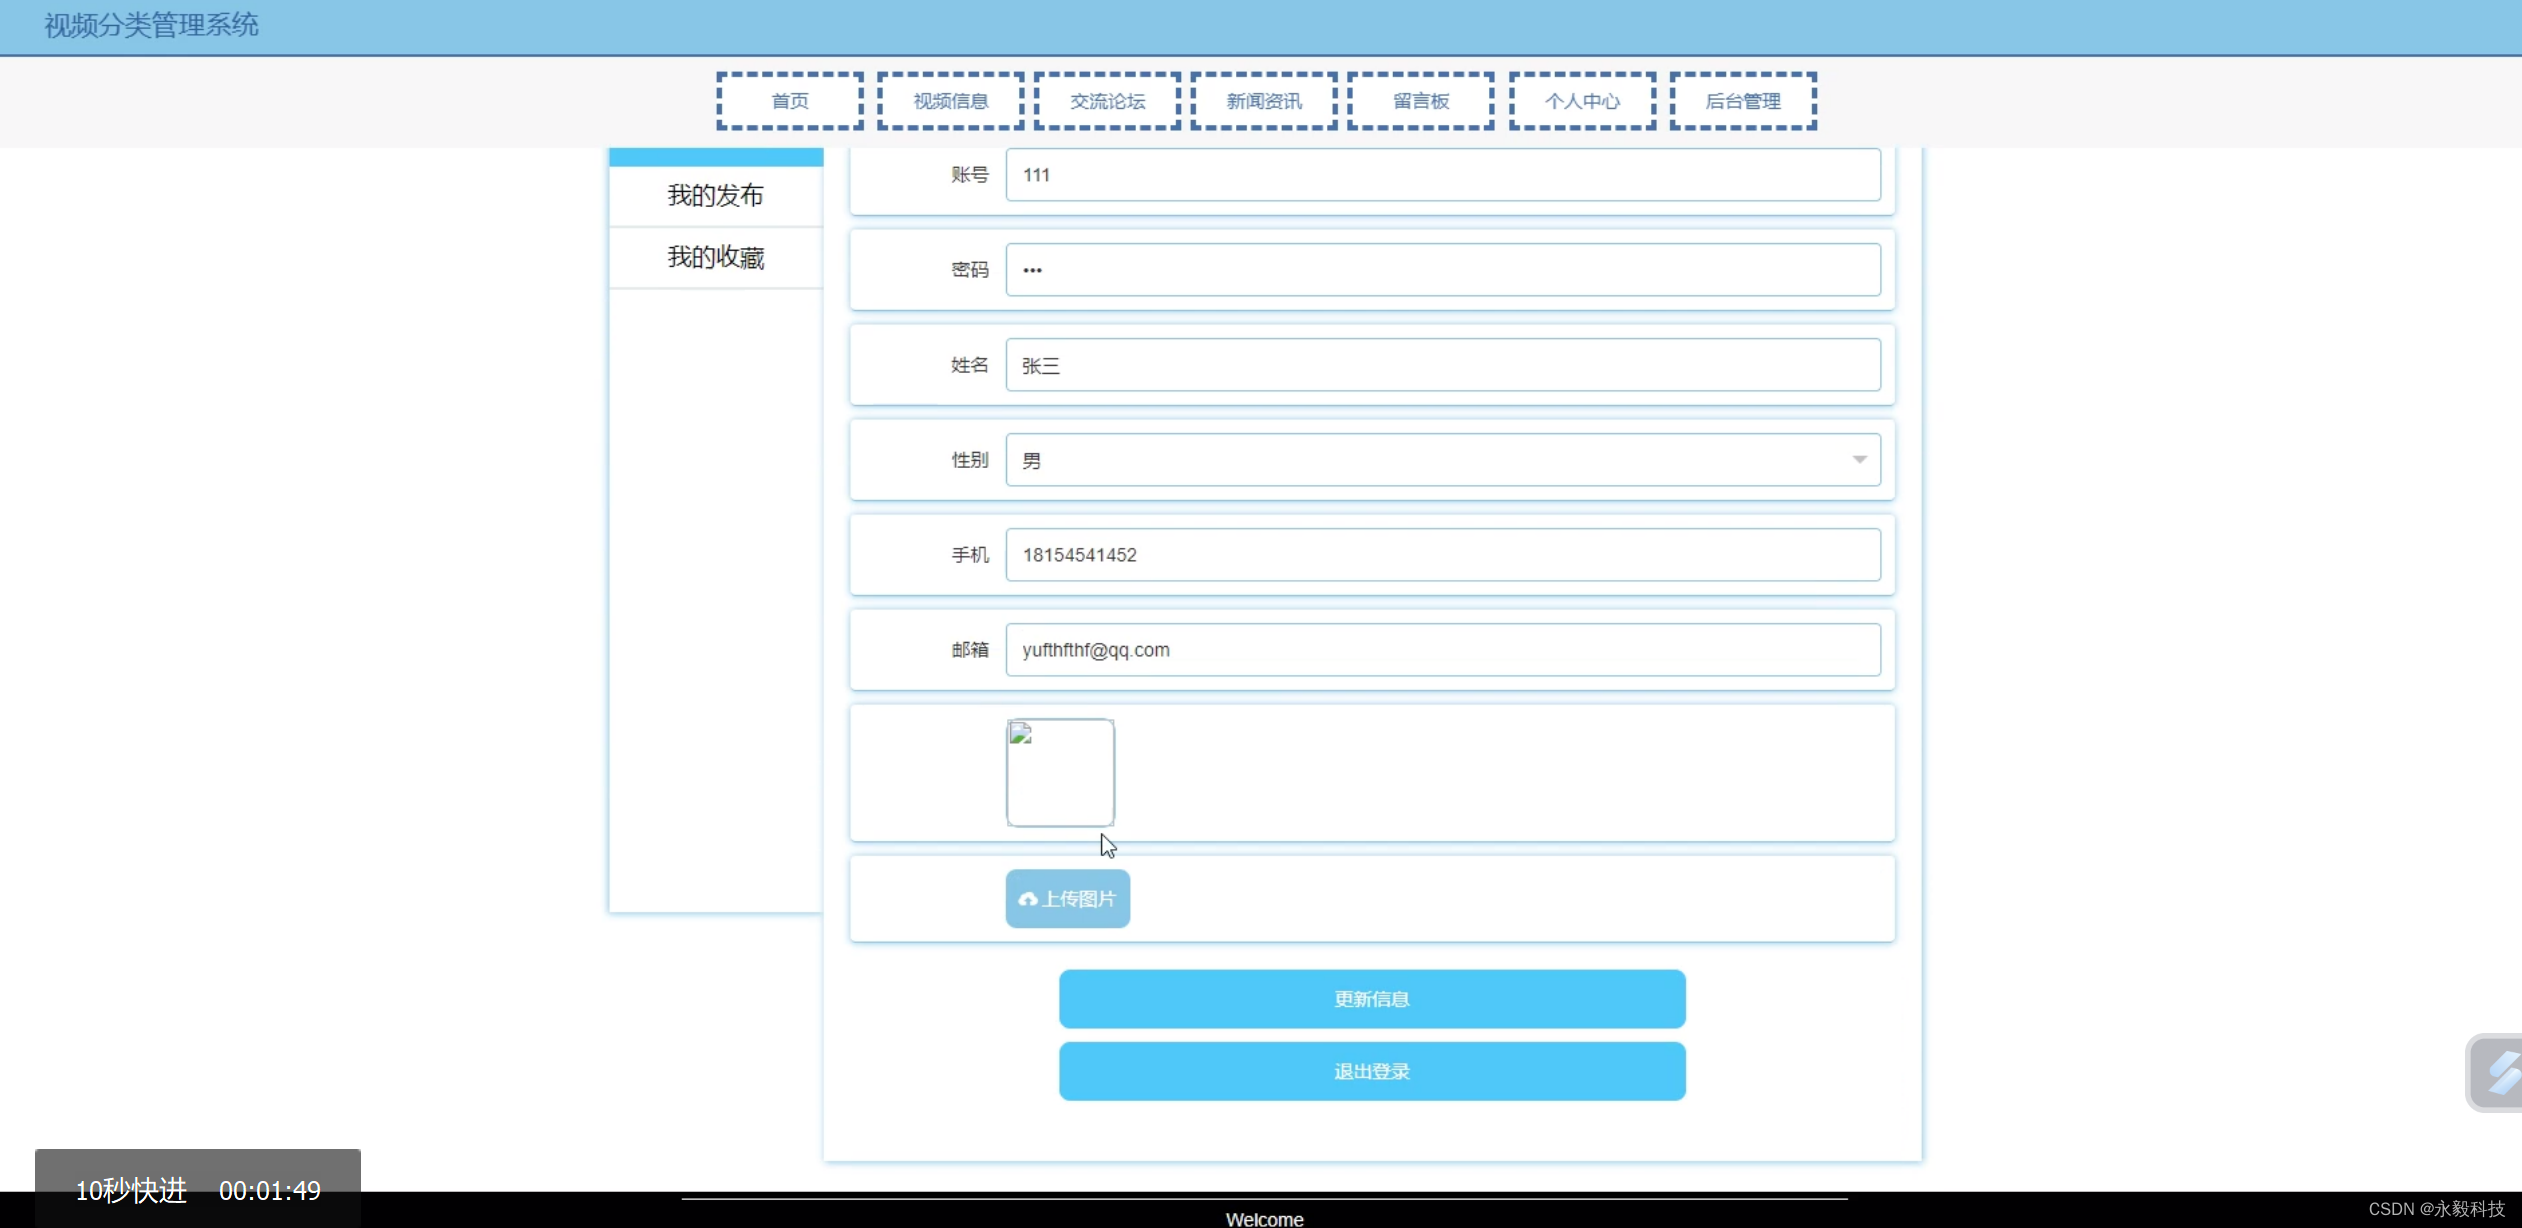Go to 视频信息 navigation item
Image resolution: width=2522 pixels, height=1228 pixels.
click(x=950, y=101)
